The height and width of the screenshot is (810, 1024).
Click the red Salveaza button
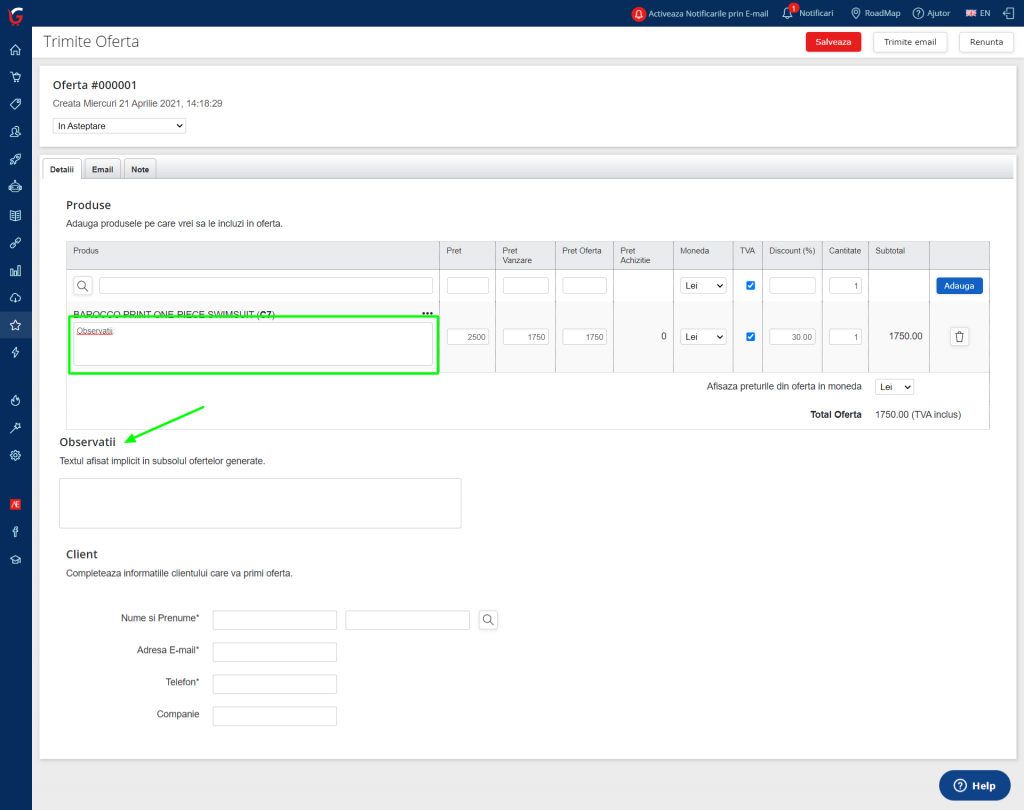pos(833,42)
